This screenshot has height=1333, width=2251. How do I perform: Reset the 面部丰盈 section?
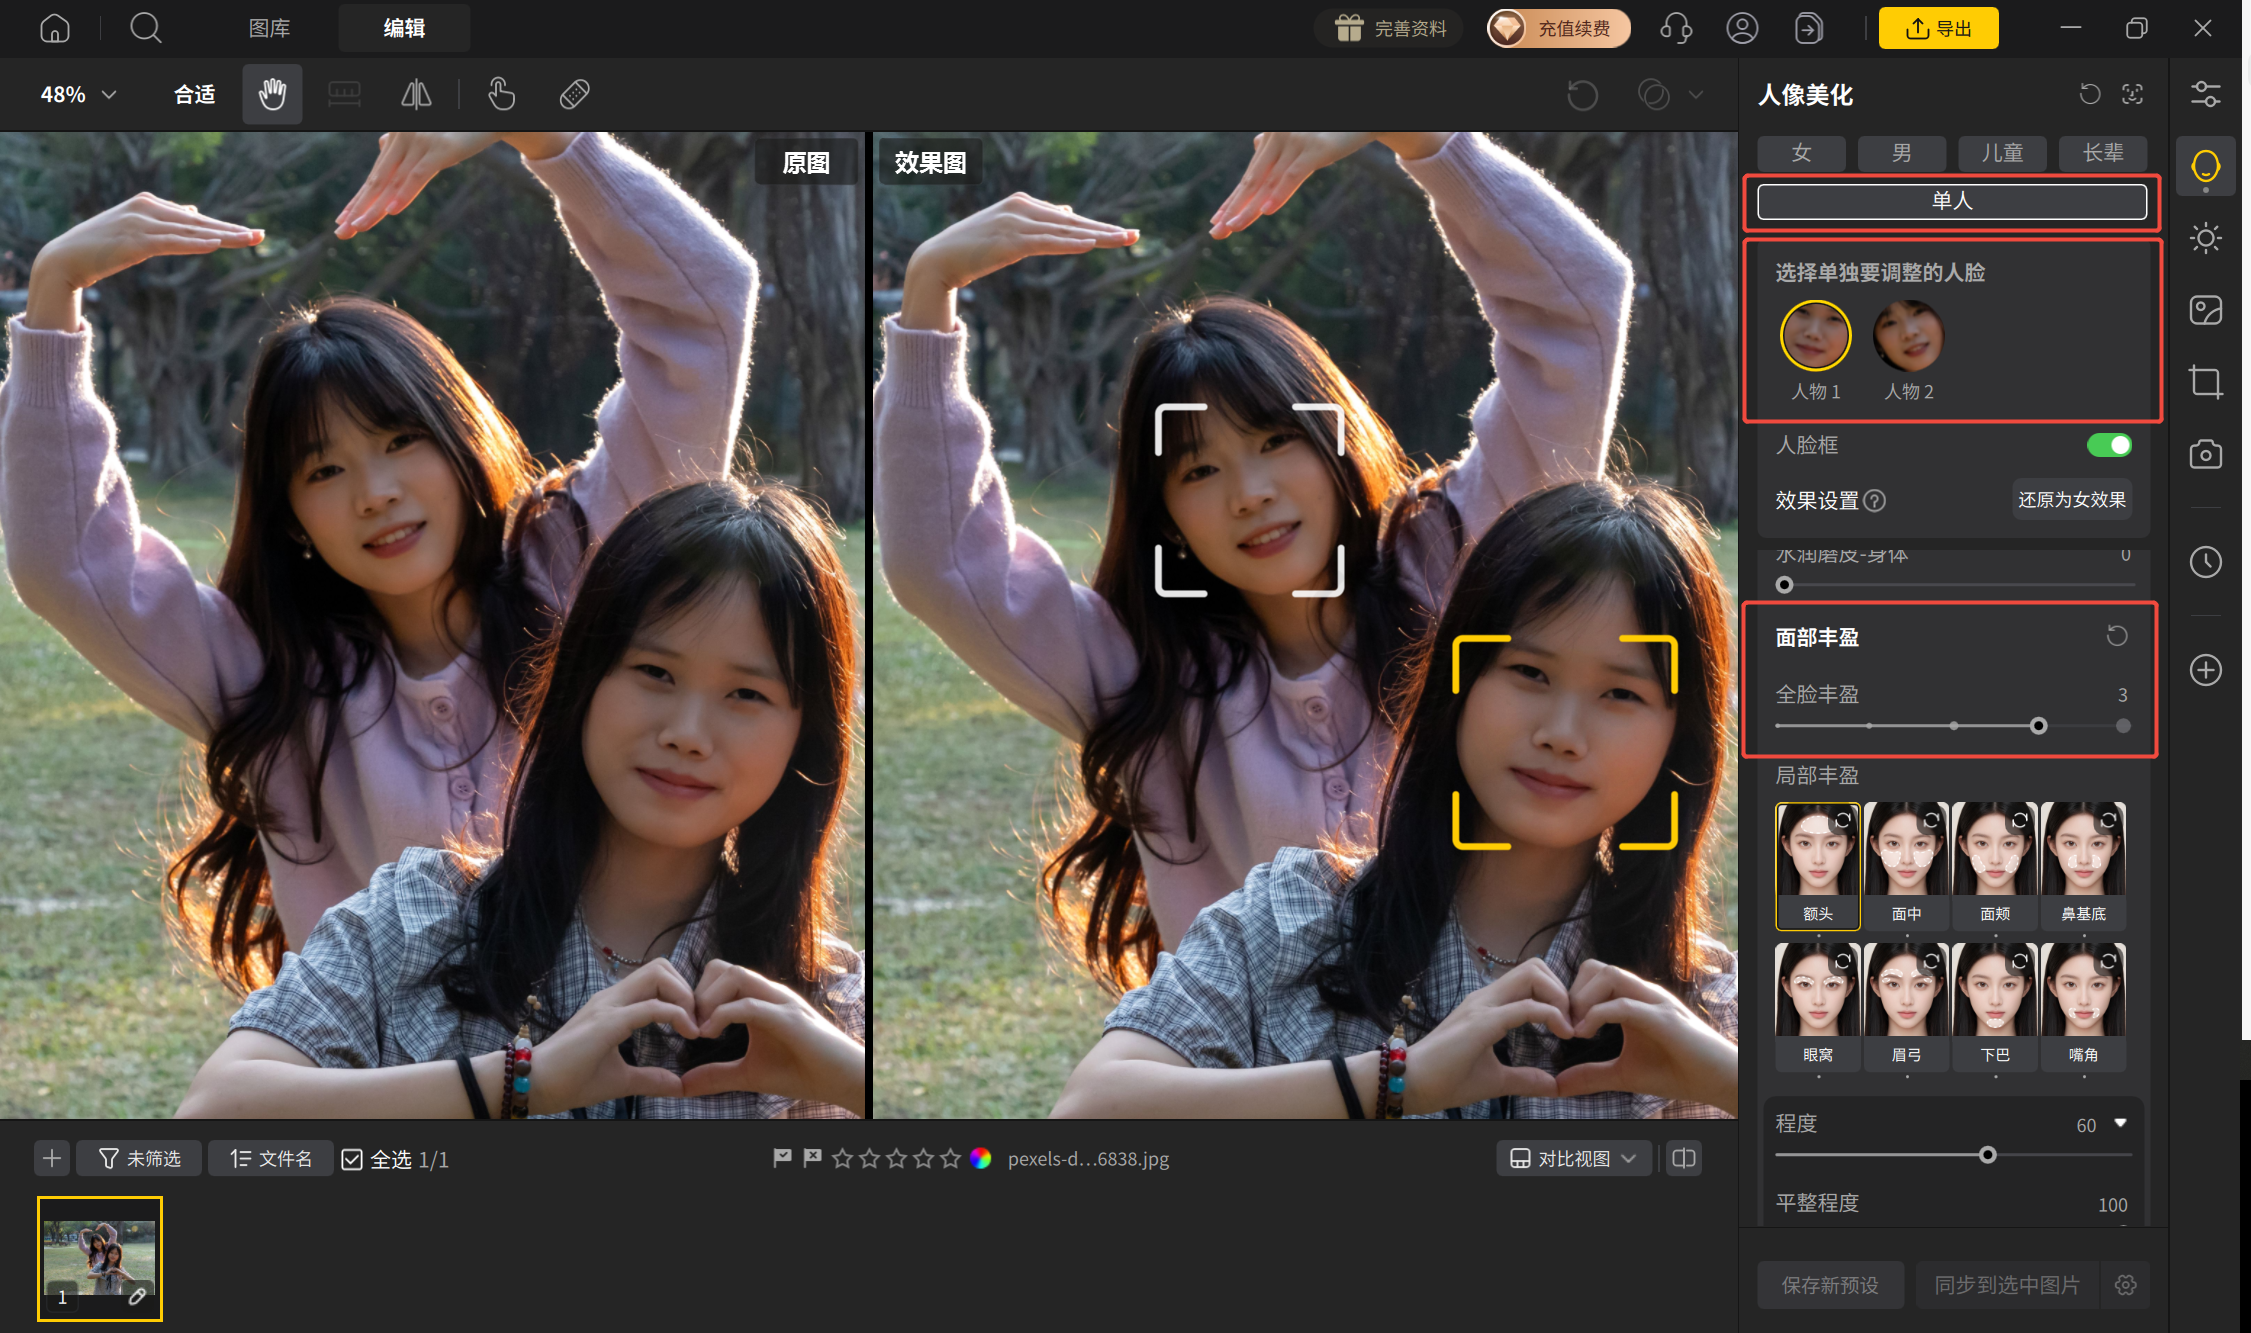[x=2117, y=636]
